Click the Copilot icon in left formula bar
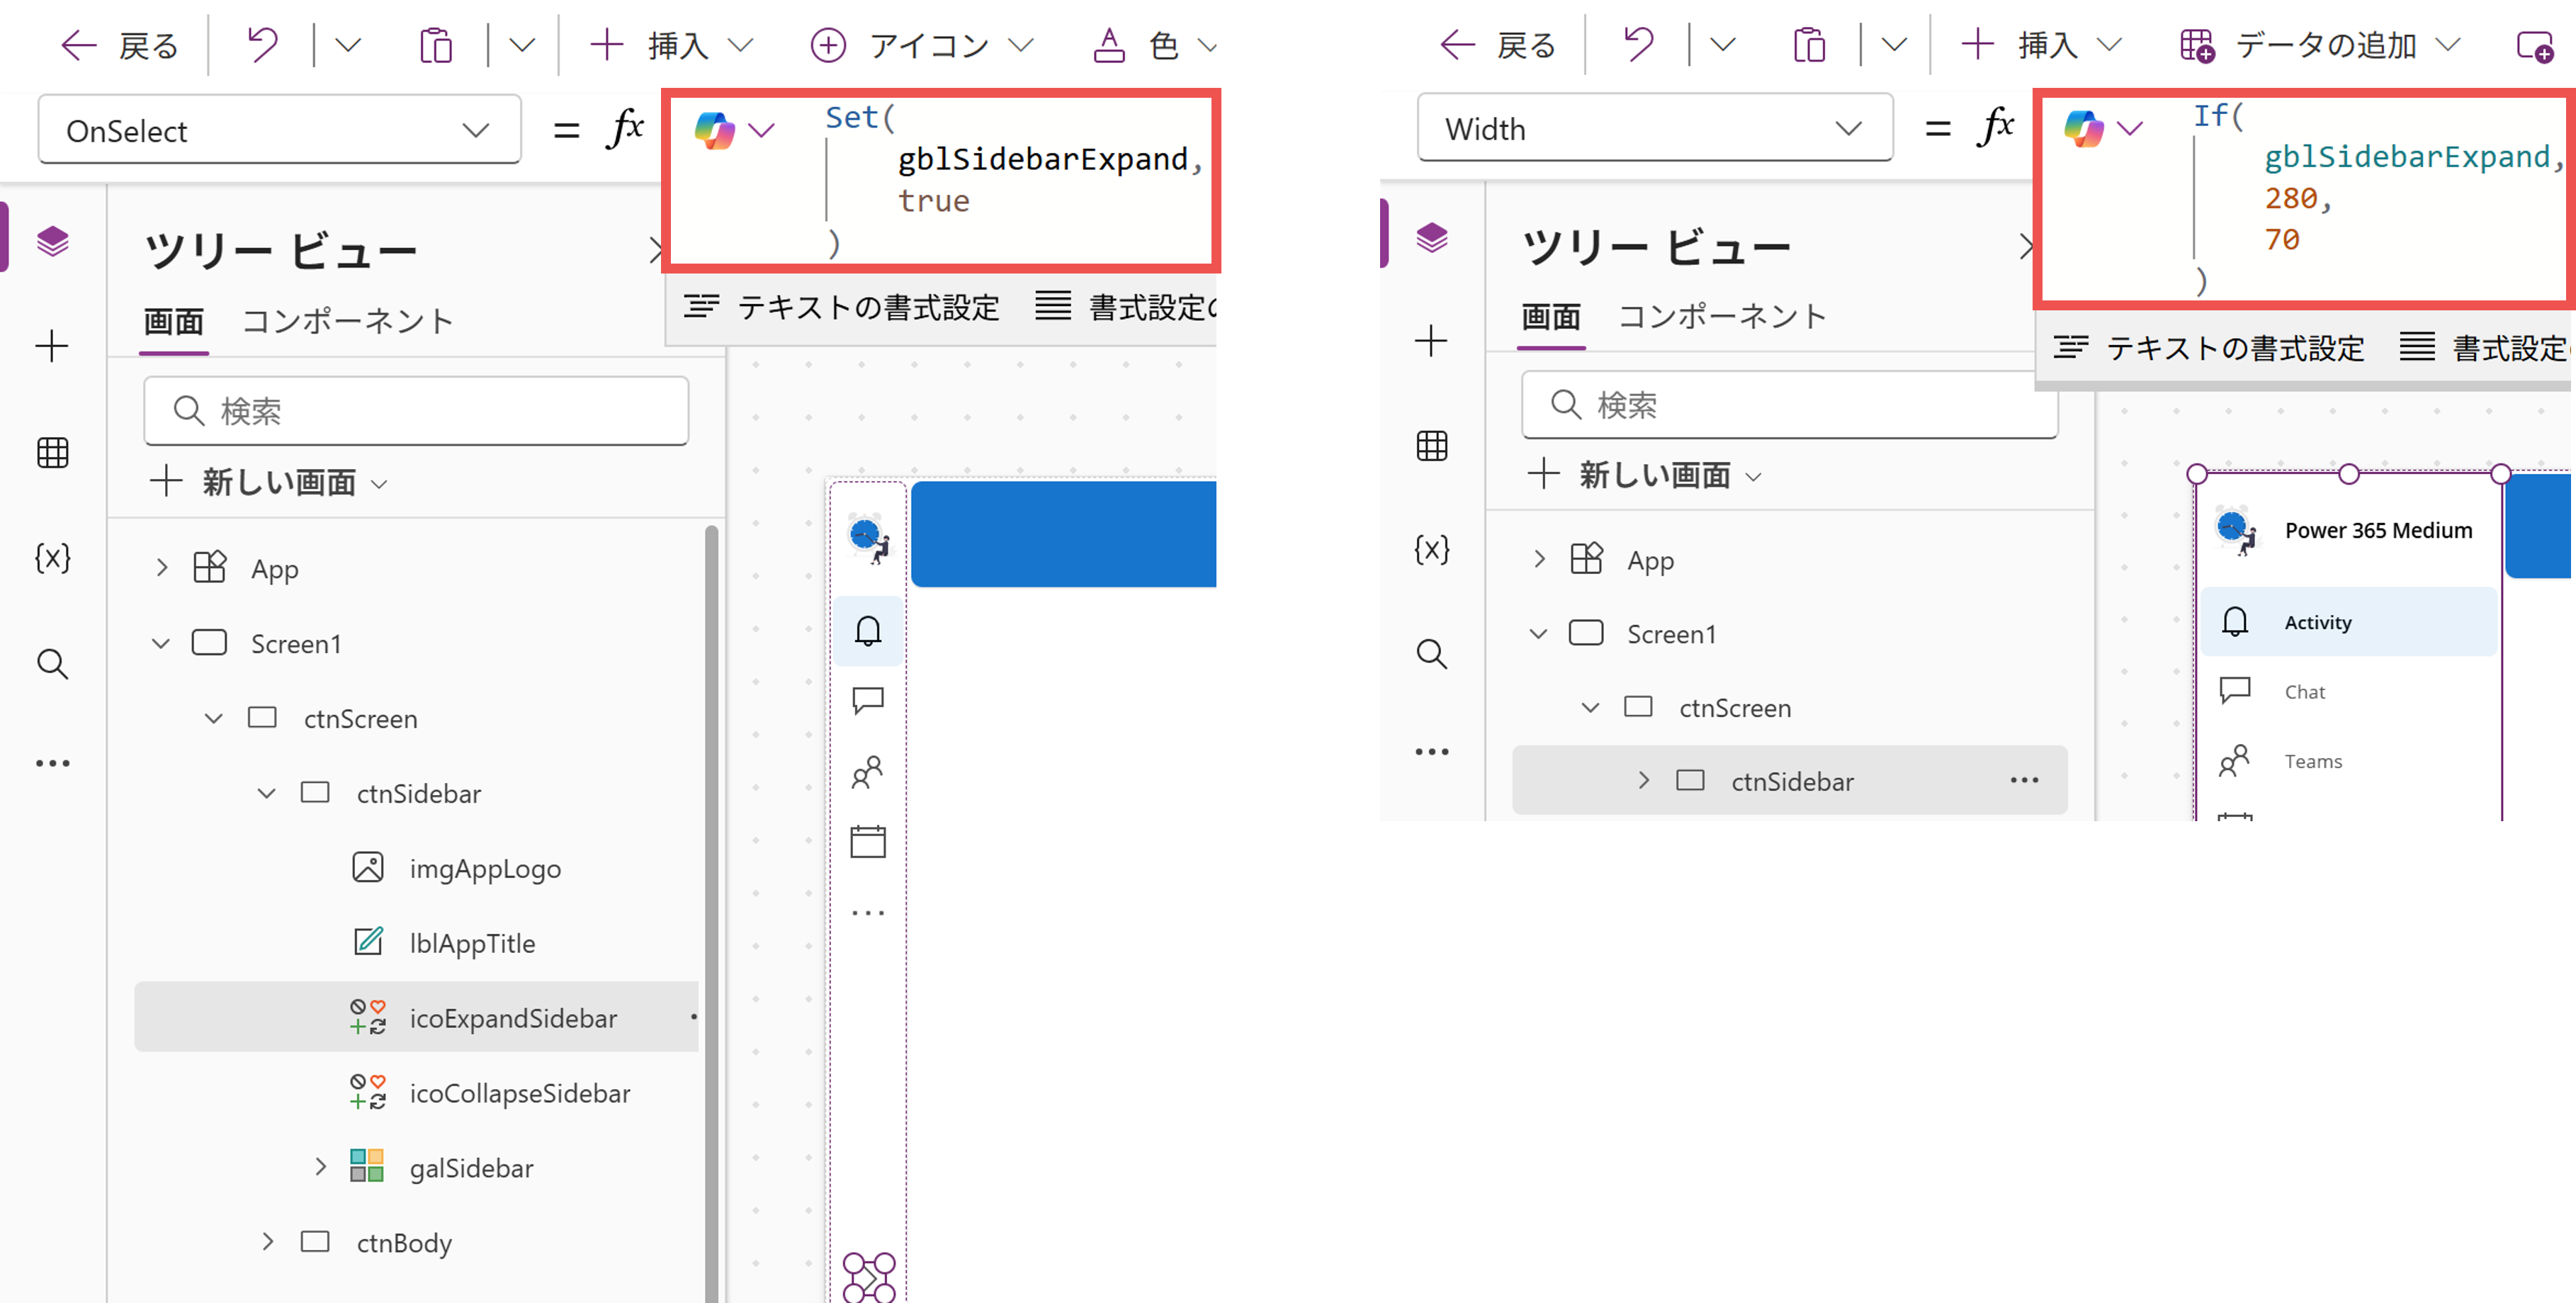 715,131
